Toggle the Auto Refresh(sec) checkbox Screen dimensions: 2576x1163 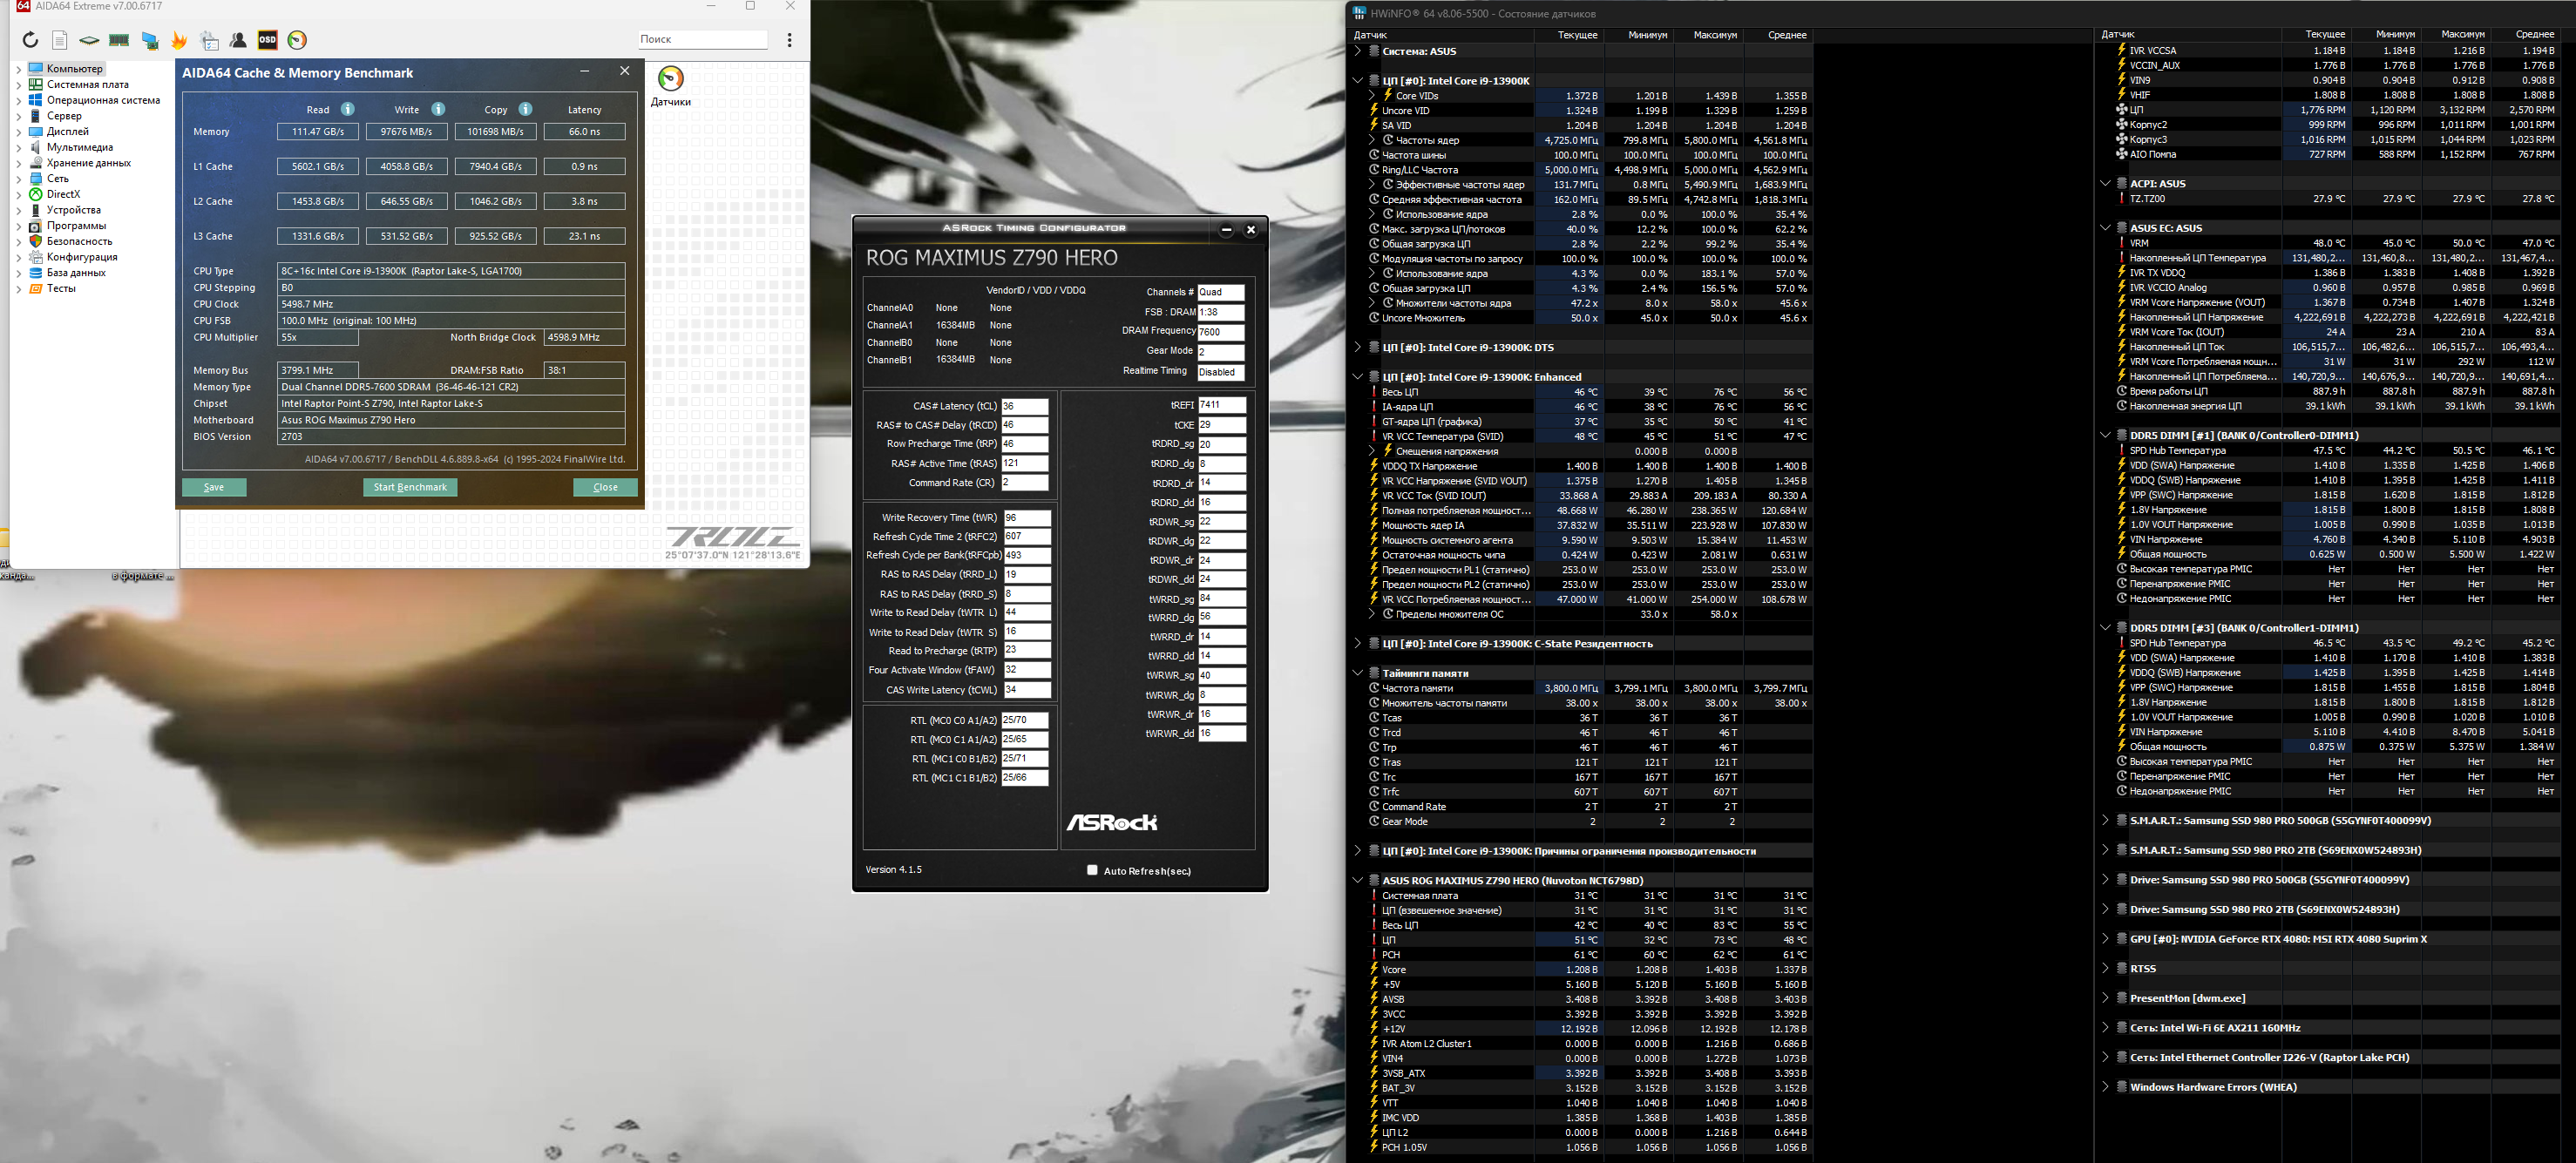point(1092,870)
